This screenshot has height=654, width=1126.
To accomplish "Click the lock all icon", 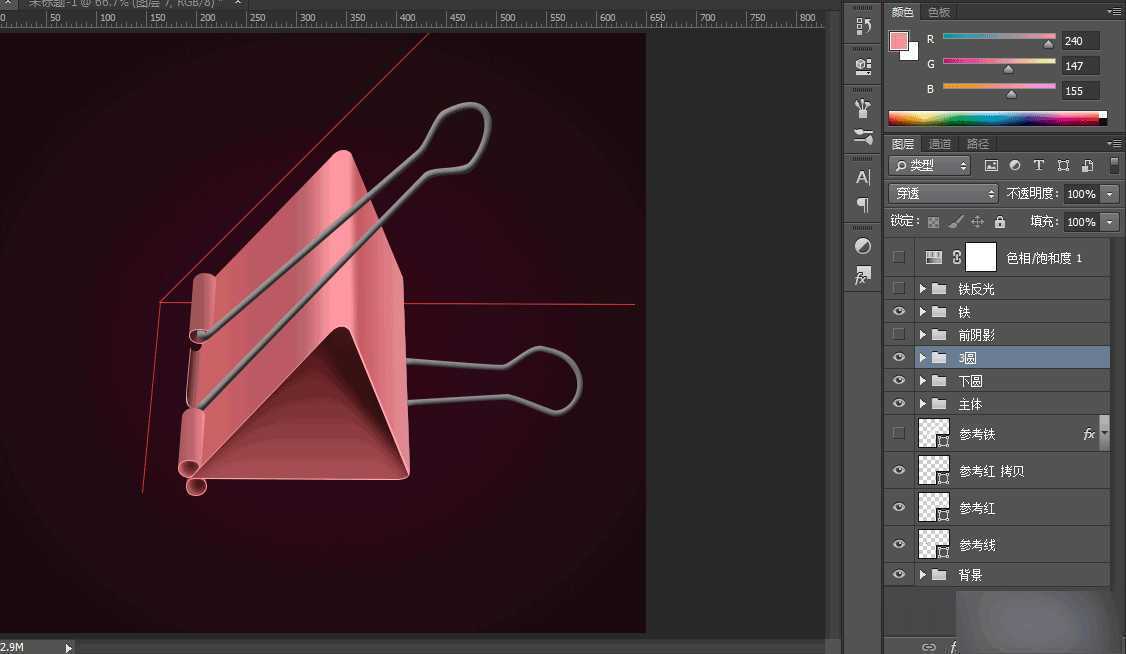I will pos(999,222).
